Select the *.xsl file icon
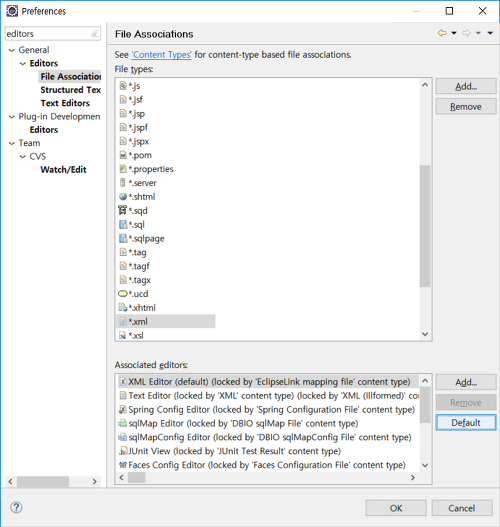500x527 pixels. coord(123,335)
